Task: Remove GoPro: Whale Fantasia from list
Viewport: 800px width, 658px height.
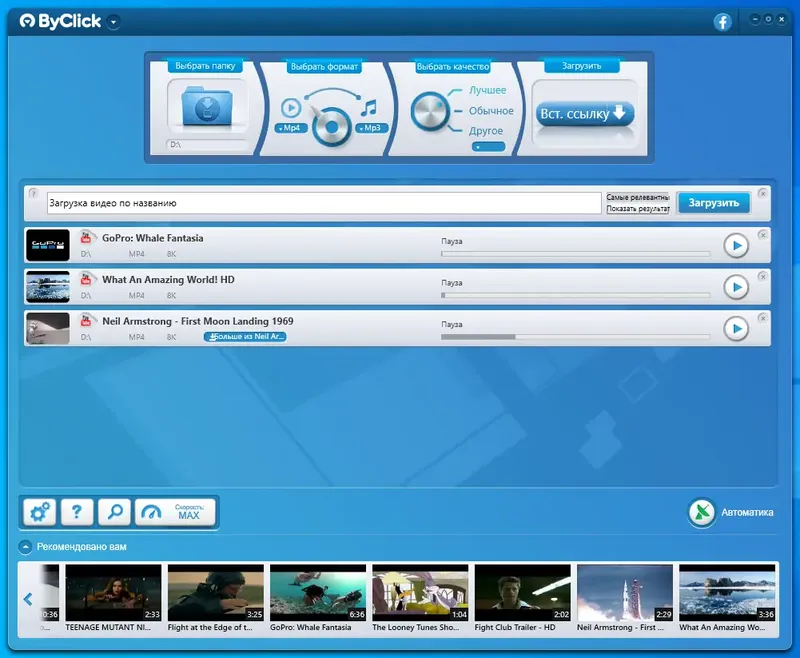Action: tap(762, 235)
